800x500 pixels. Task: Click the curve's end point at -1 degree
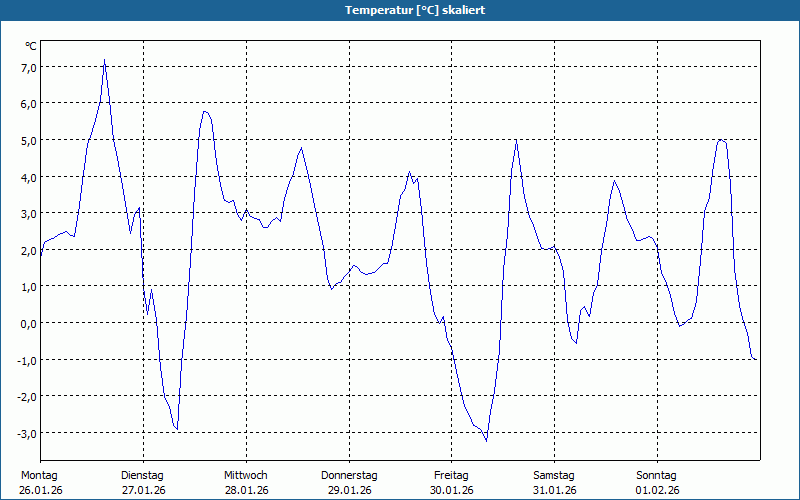756,359
